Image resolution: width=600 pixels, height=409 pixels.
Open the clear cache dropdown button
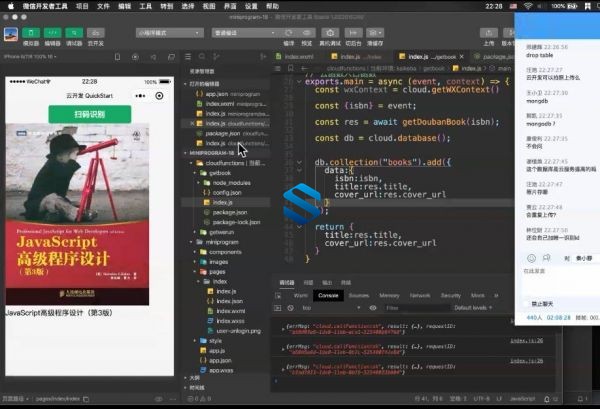pyautogui.click(x=375, y=33)
